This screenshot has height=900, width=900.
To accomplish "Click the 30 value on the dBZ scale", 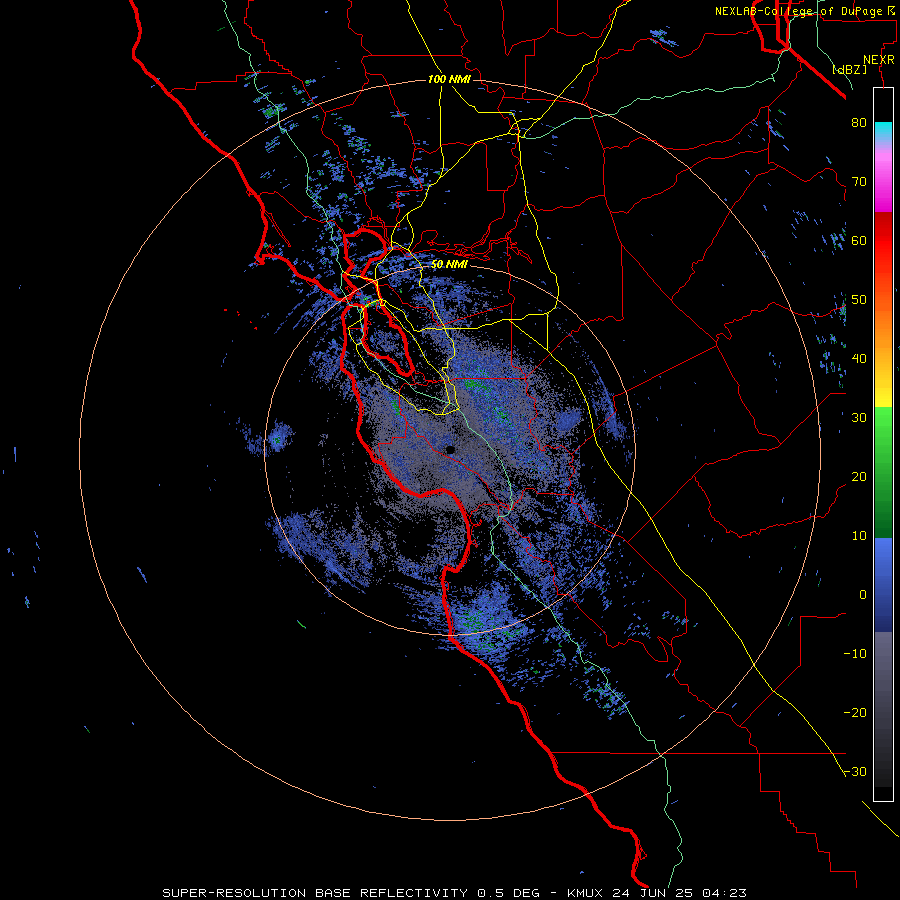I will click(859, 417).
